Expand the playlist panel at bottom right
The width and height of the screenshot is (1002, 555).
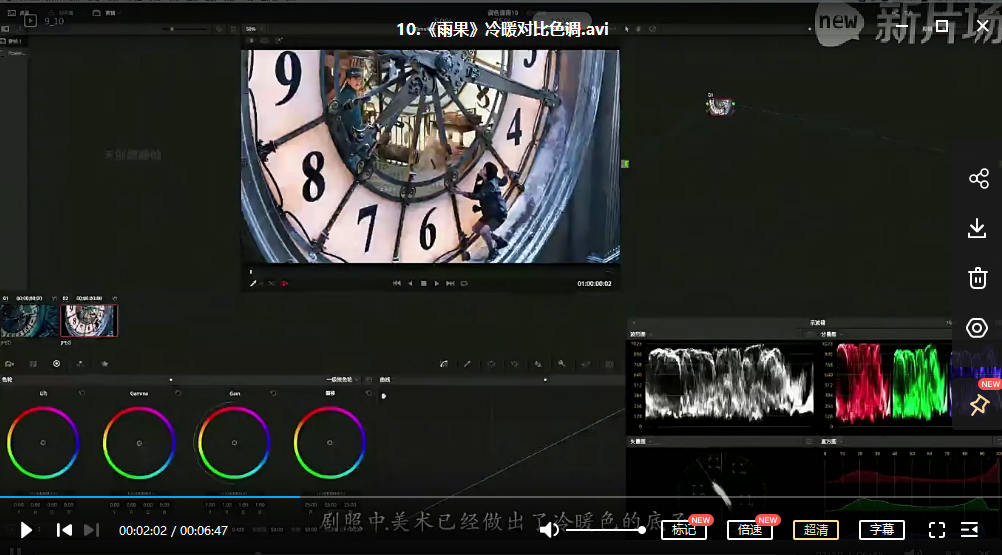point(969,530)
